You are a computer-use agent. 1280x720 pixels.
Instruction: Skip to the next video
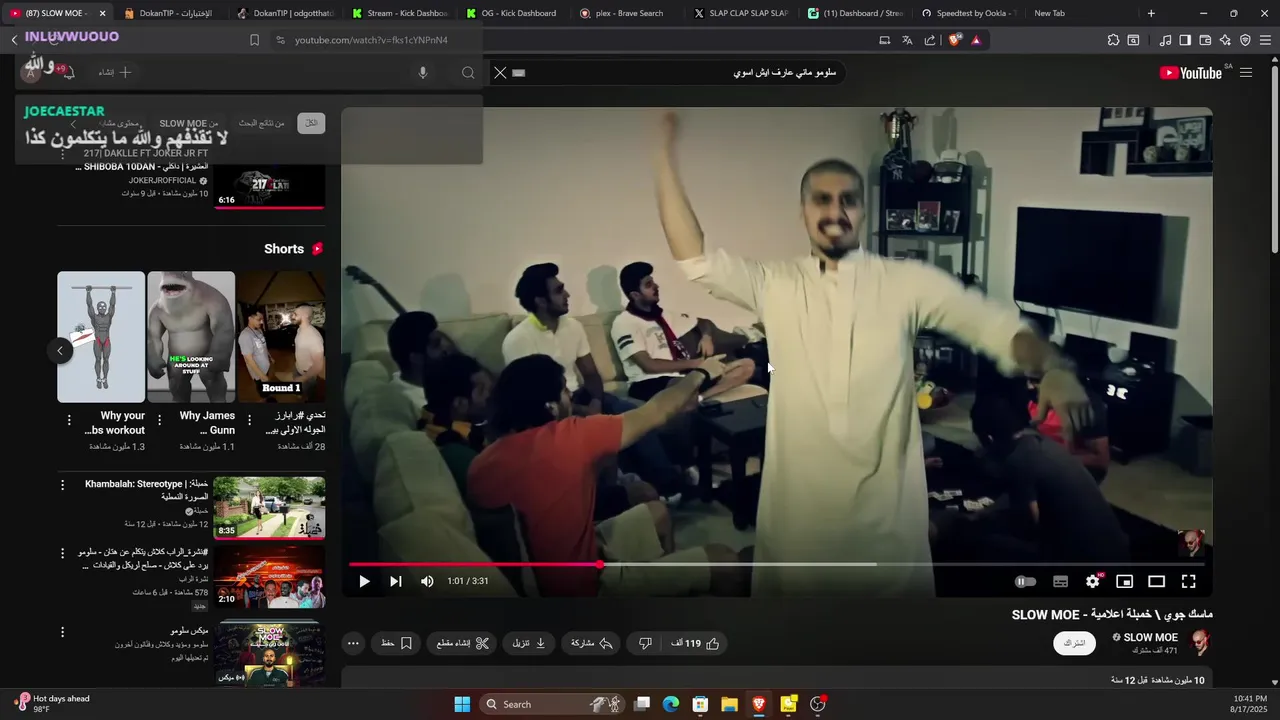tap(395, 581)
